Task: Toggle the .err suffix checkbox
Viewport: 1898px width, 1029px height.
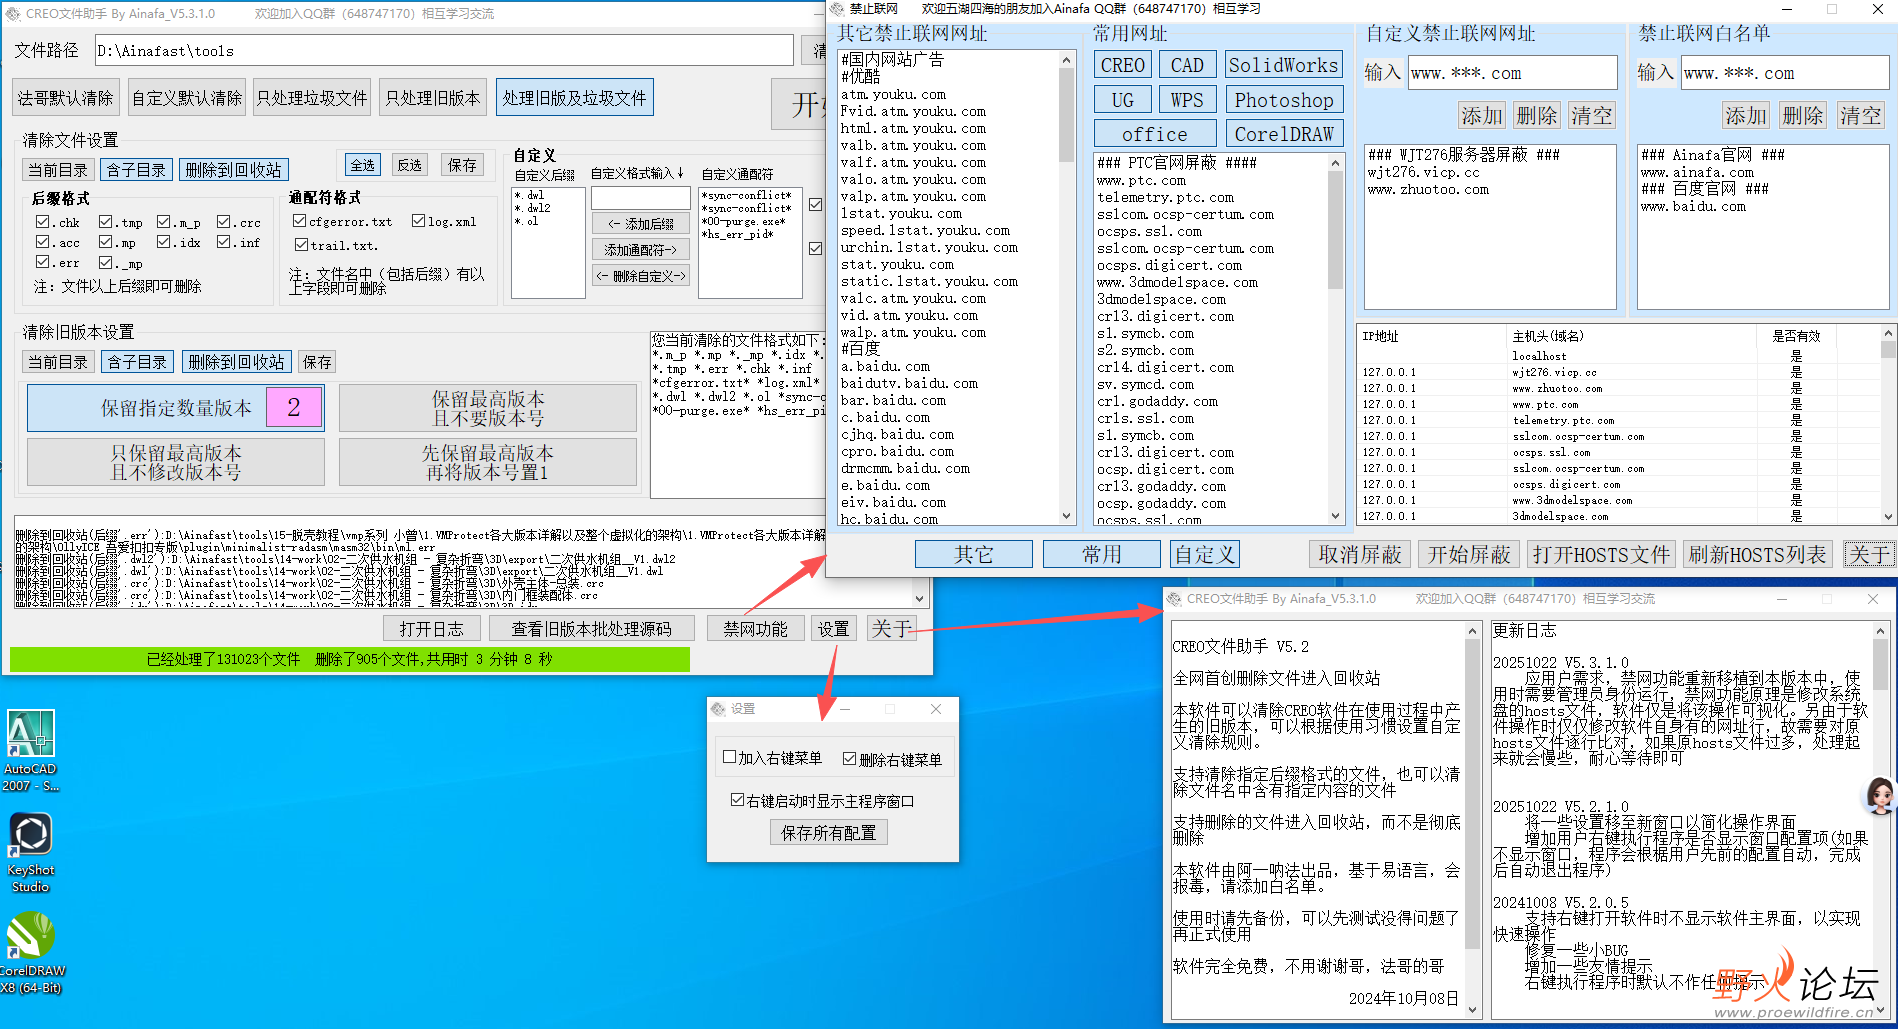Action: 43,262
